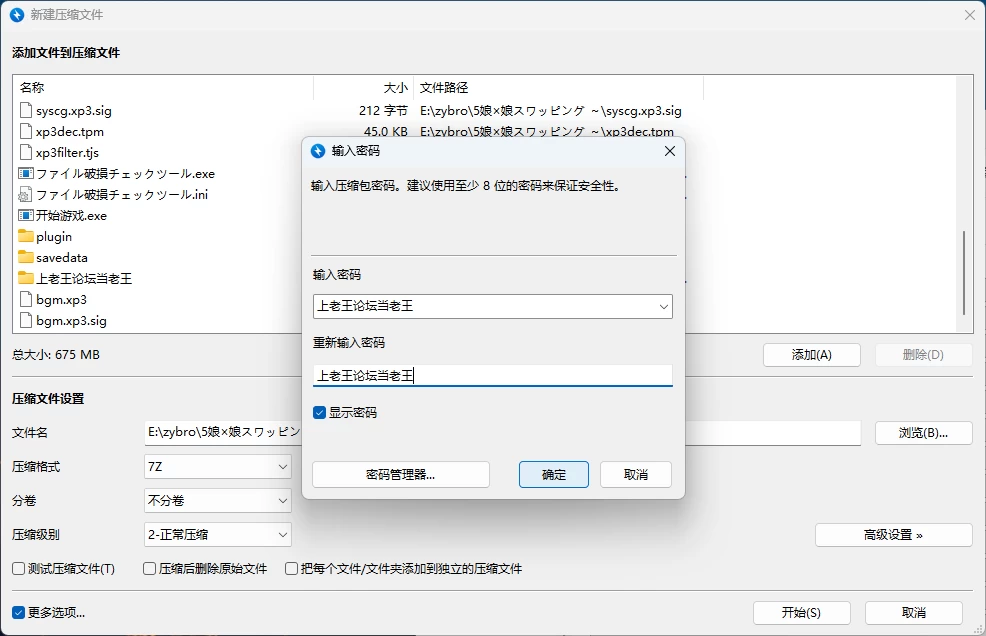Click the 开始游戏.exe application icon
The image size is (986, 636).
(26, 215)
